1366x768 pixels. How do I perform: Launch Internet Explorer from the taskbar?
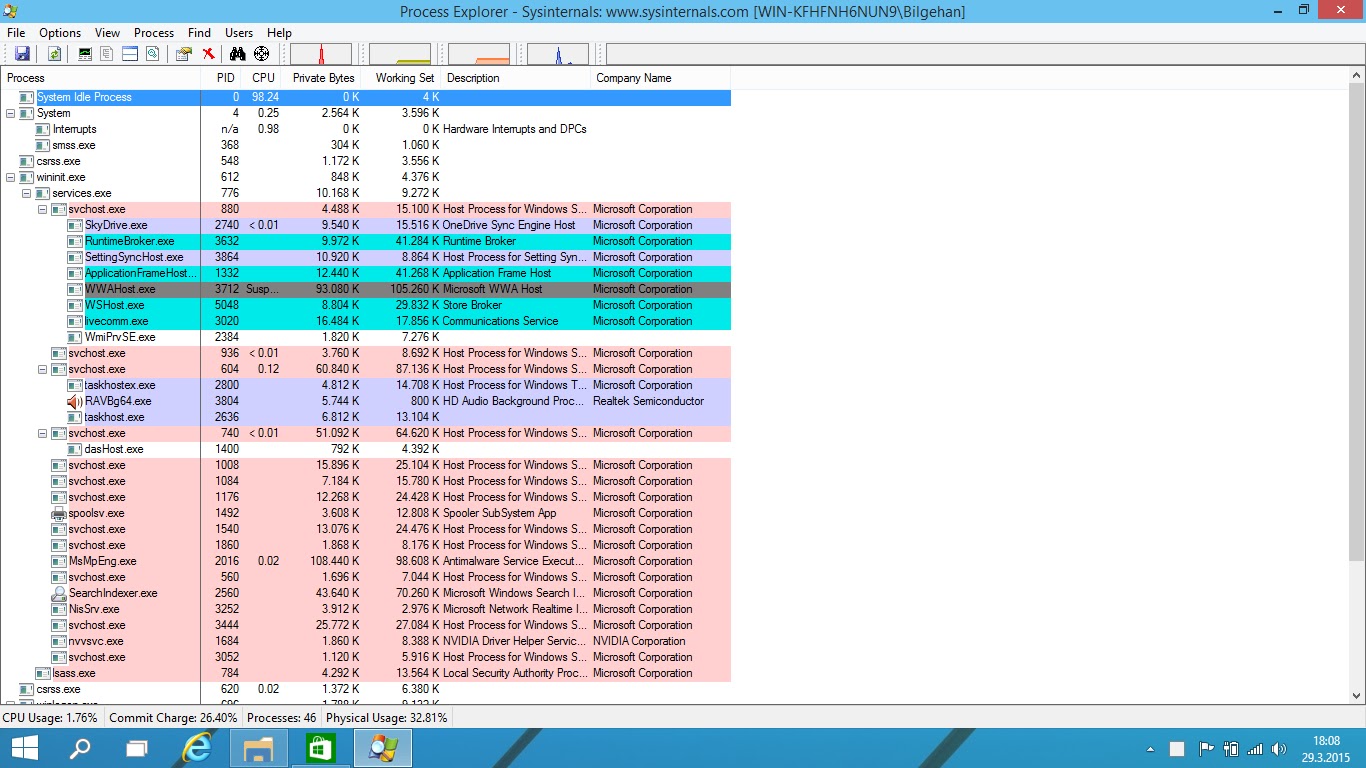click(198, 748)
